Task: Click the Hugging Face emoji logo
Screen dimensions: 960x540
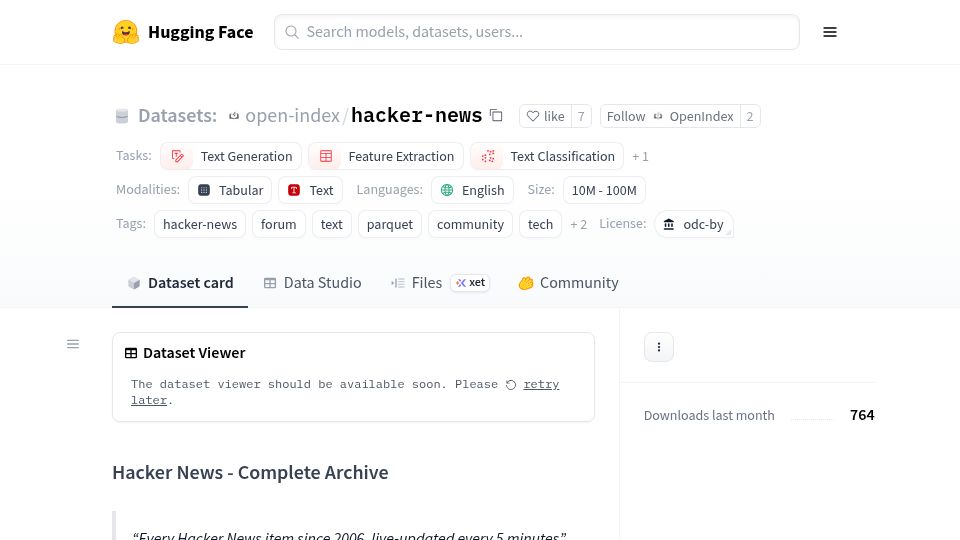Action: [126, 32]
